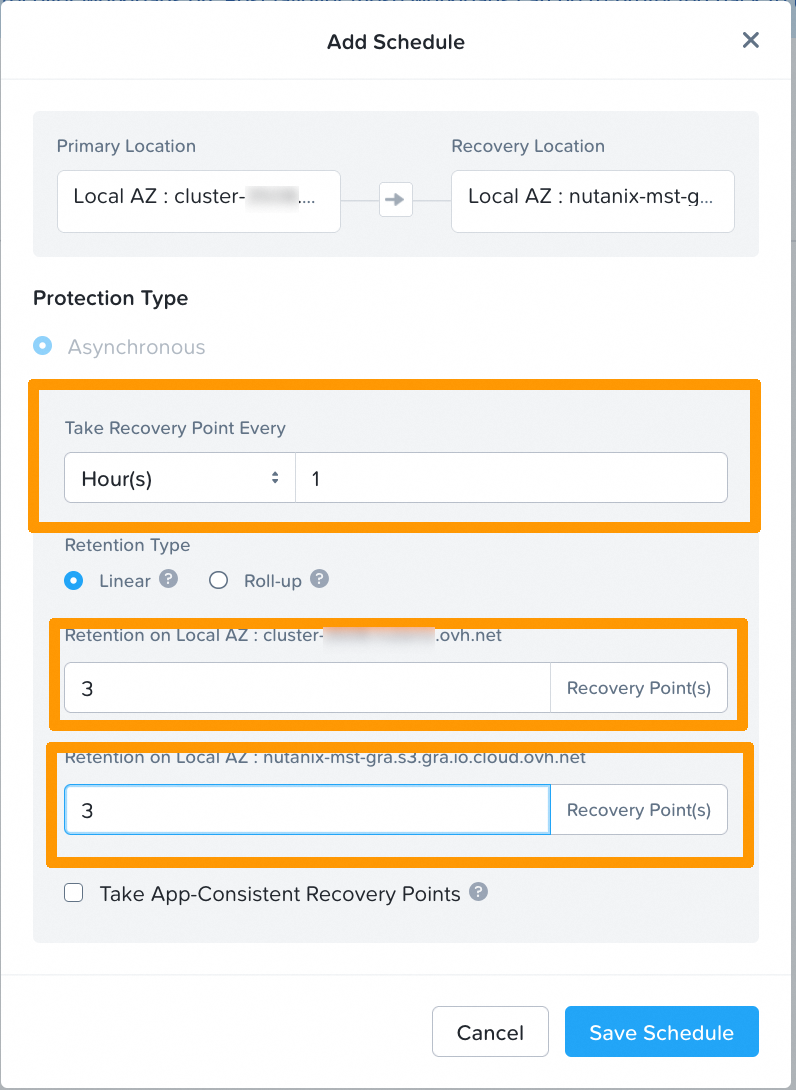Close the Add Schedule dialog
796x1090 pixels.
click(750, 41)
